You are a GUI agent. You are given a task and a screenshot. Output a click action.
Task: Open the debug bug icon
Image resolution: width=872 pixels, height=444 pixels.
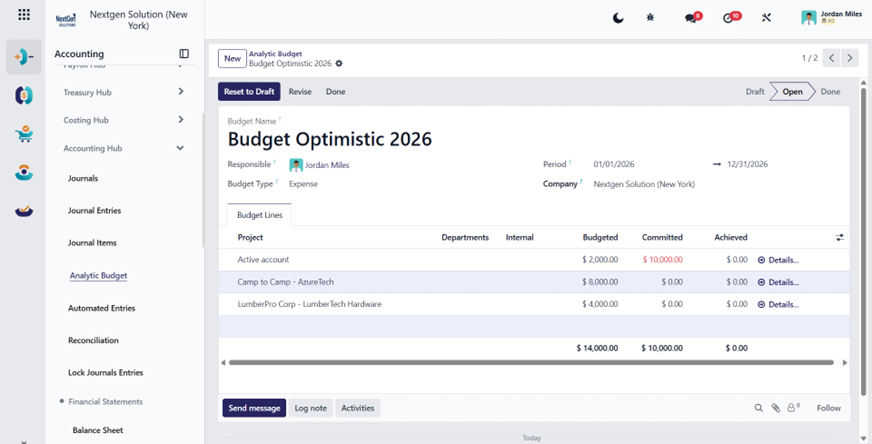point(650,18)
